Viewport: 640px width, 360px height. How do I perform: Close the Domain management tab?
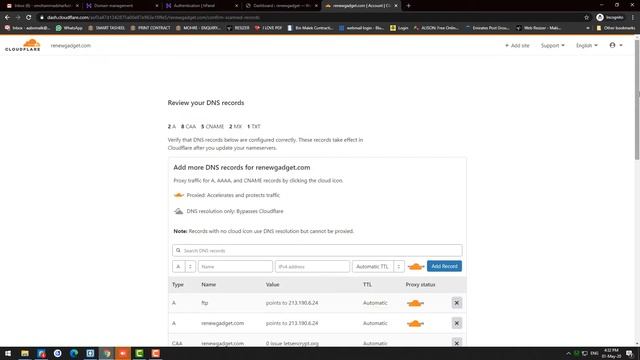[157, 6]
